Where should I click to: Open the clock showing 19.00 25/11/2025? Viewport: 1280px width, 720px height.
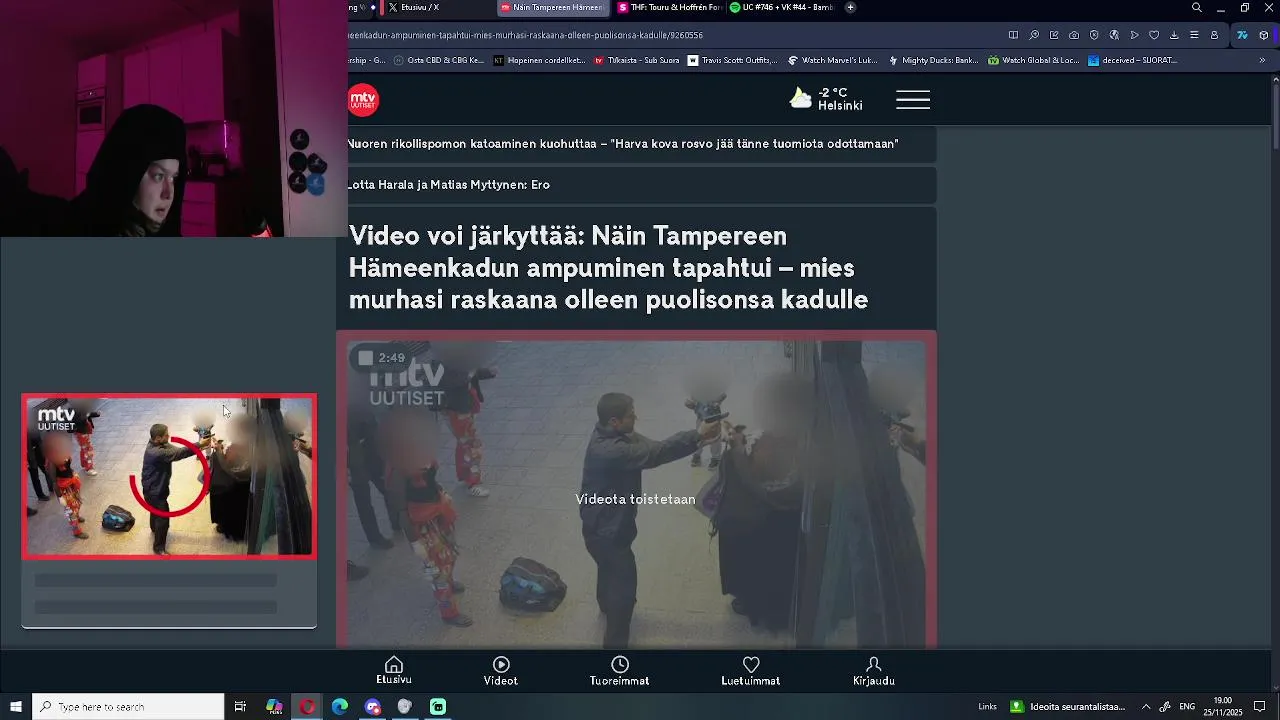click(1222, 707)
